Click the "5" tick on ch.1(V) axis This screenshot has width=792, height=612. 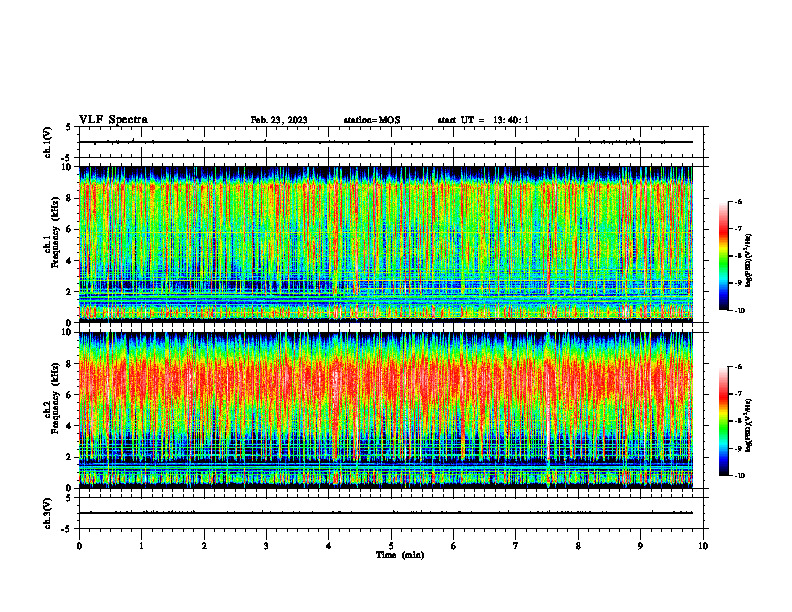pyautogui.click(x=69, y=127)
